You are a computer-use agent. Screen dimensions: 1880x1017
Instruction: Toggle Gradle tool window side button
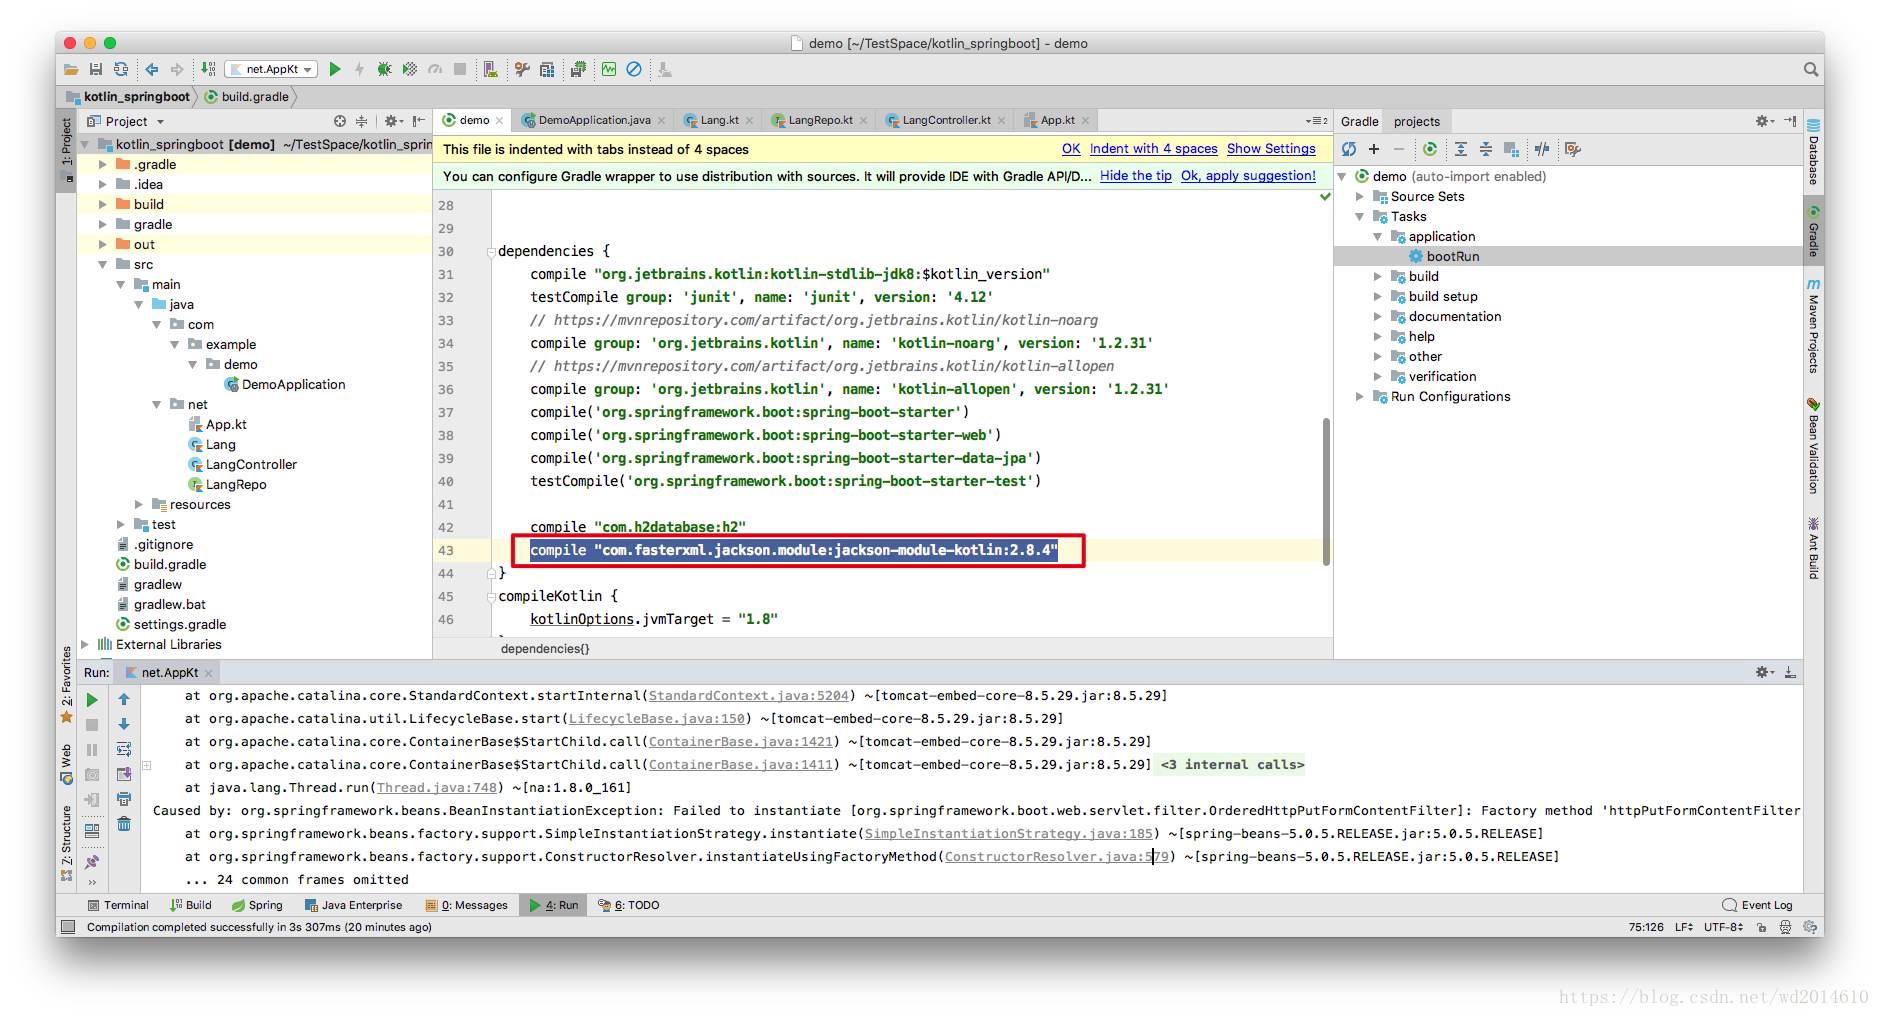click(x=1813, y=231)
